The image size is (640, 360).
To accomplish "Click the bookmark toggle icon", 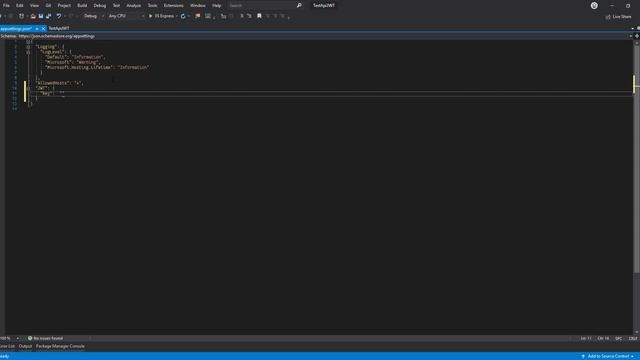I will click(x=259, y=16).
